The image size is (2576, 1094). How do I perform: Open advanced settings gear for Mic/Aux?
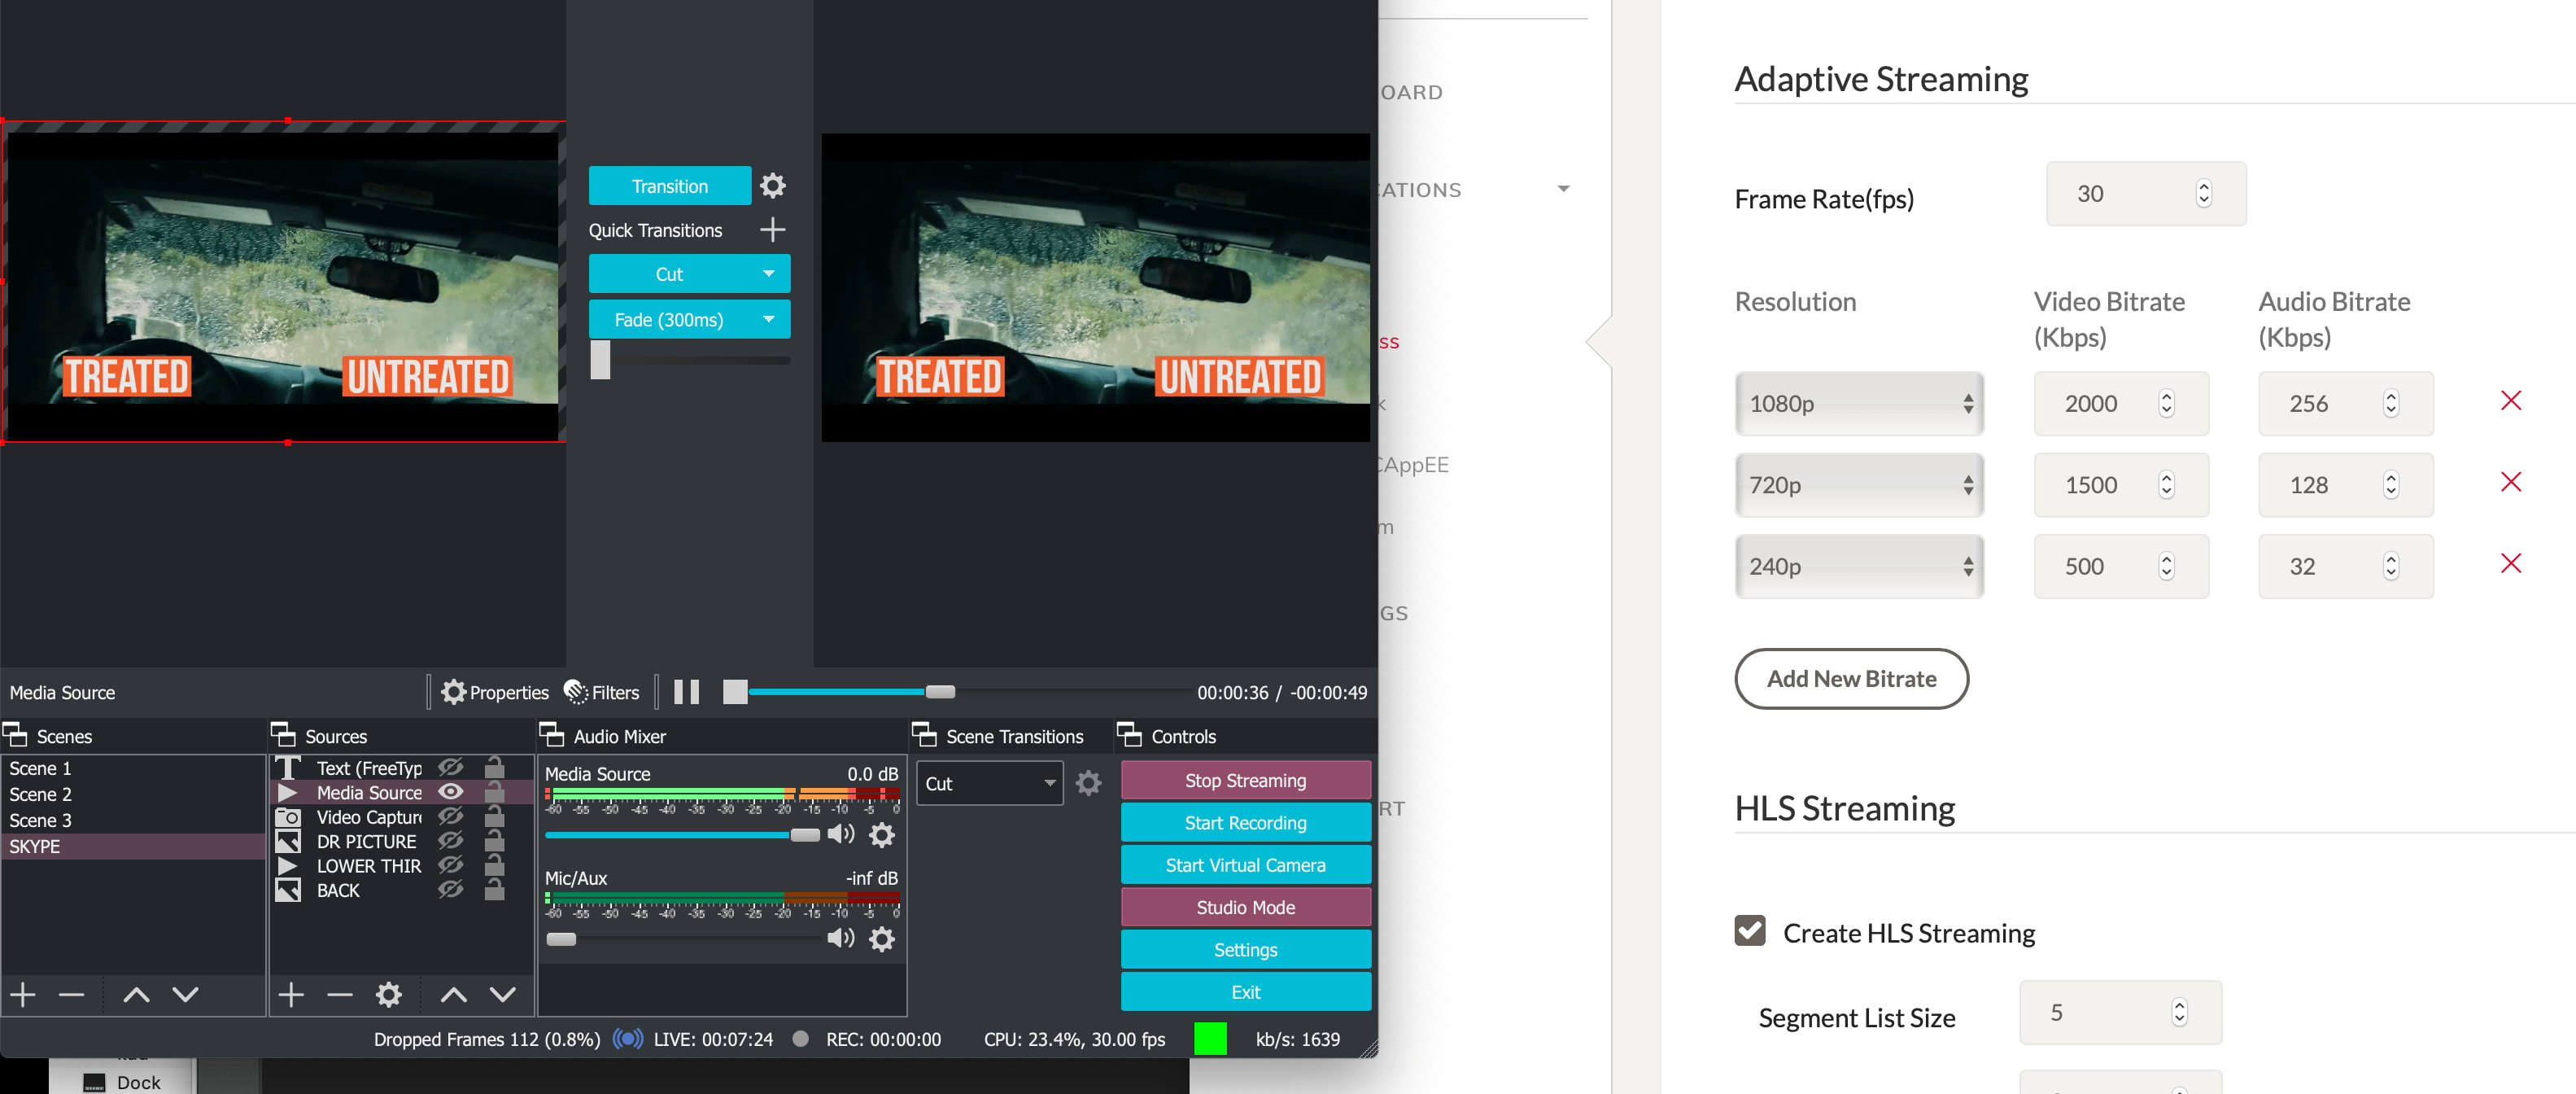coord(881,939)
